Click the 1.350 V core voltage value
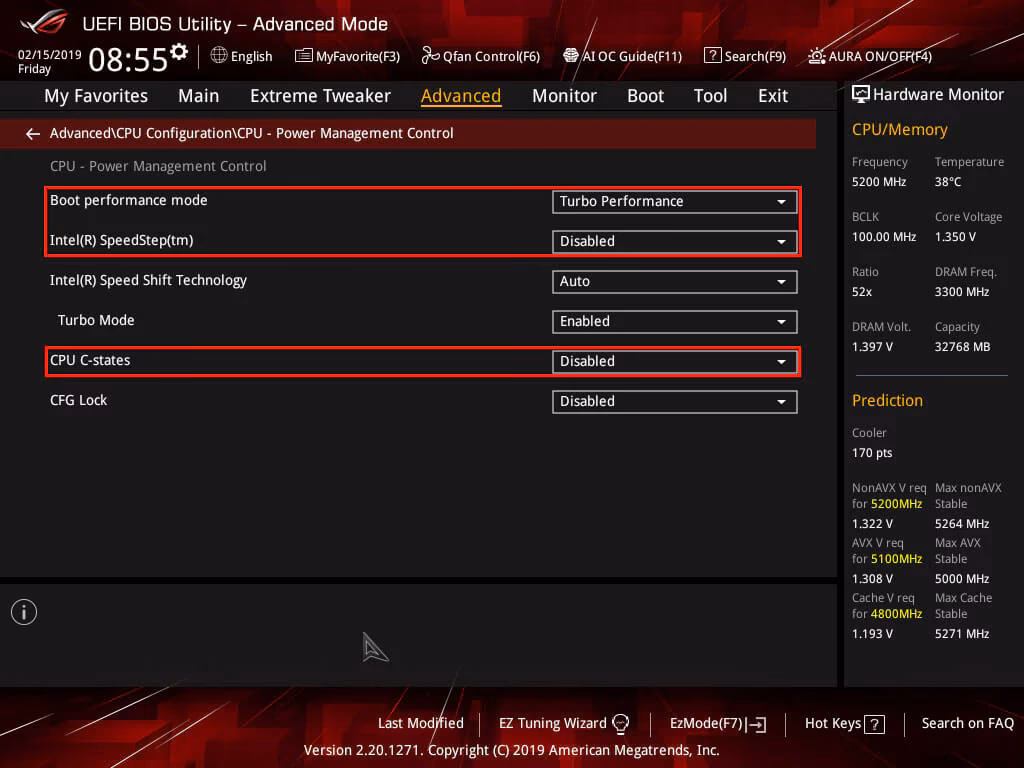Image resolution: width=1024 pixels, height=768 pixels. tap(955, 237)
